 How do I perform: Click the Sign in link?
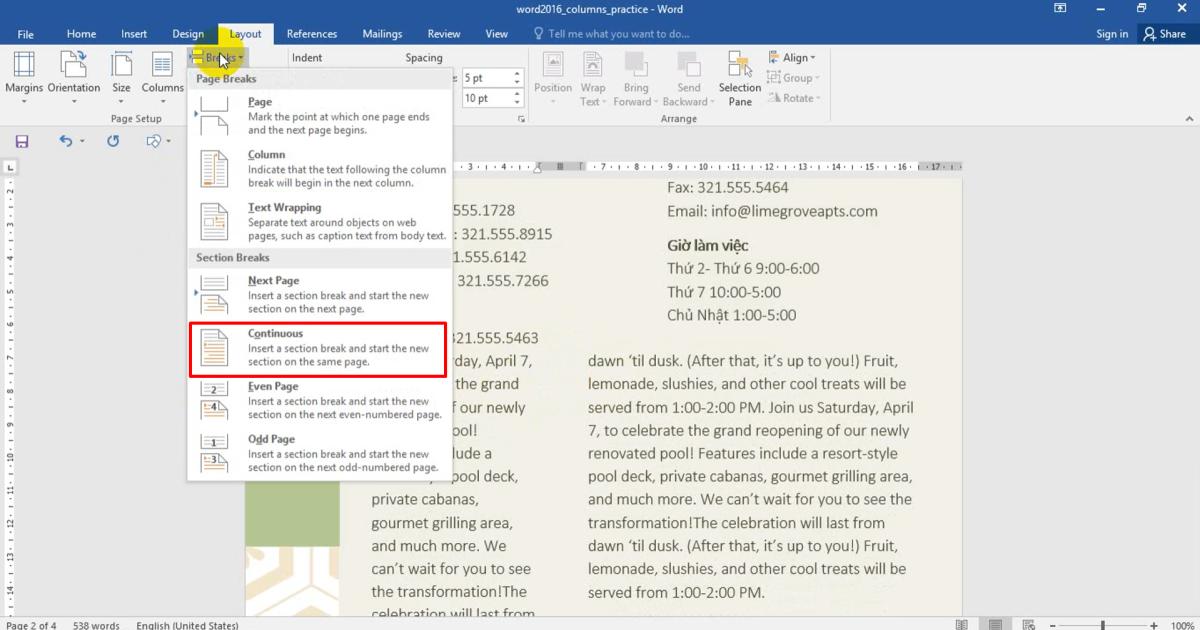click(x=1111, y=34)
